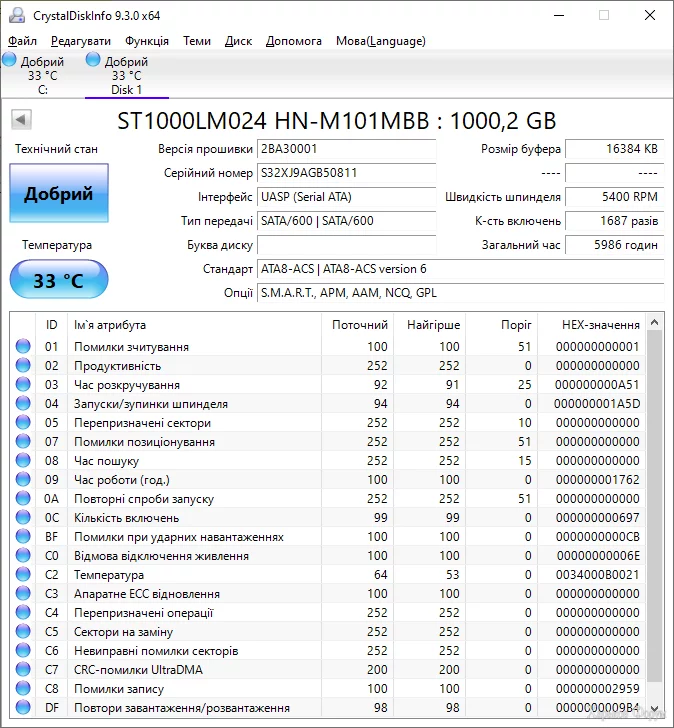
Task: Open the Редагувати menu
Action: pos(81,41)
